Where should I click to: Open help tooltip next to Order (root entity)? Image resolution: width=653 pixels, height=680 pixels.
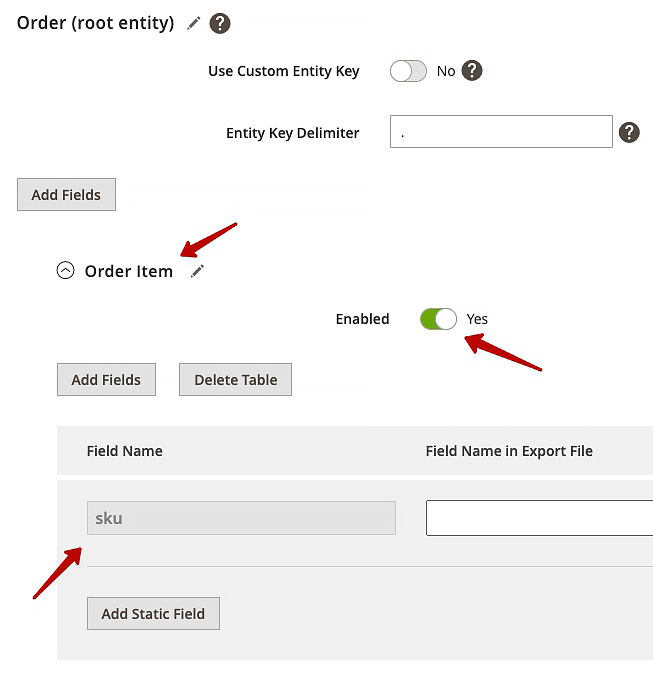[220, 23]
